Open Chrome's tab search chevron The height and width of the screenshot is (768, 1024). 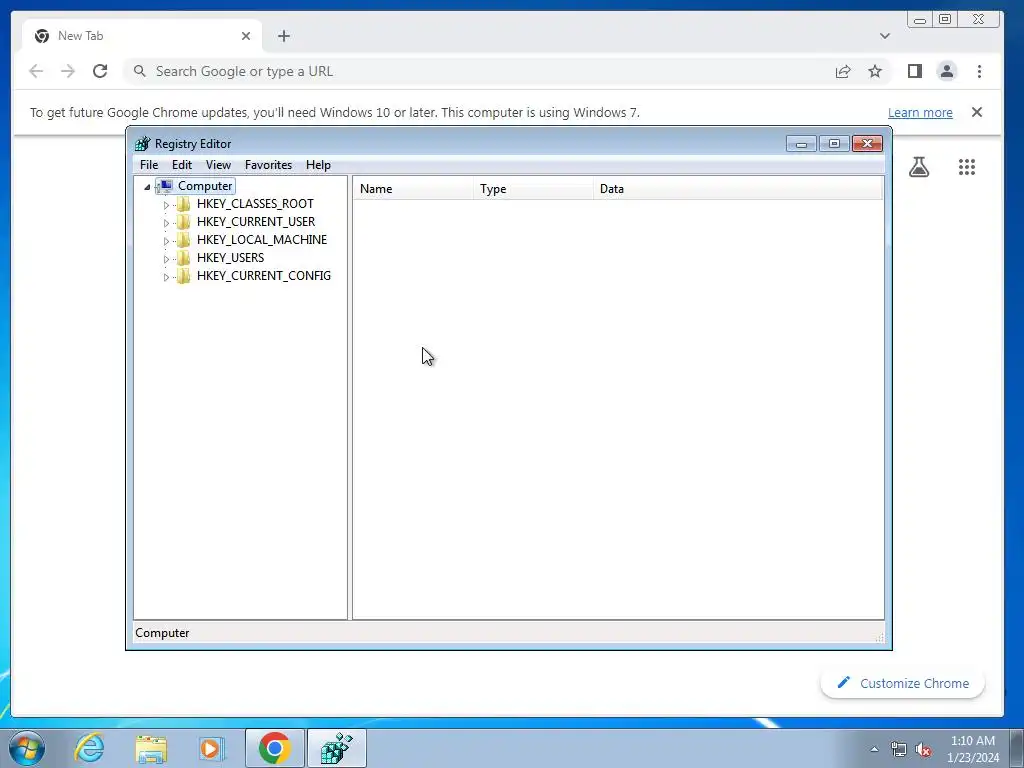pos(885,36)
